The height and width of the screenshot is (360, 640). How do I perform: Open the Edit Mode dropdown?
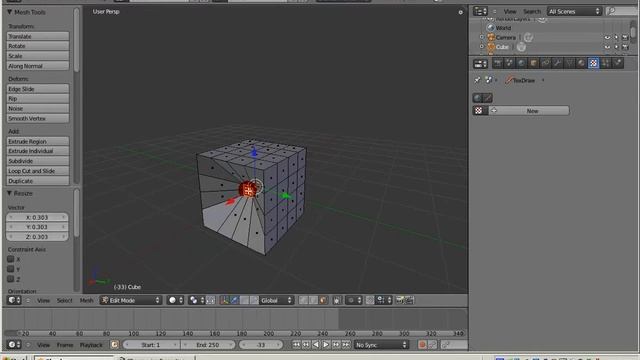(131, 300)
